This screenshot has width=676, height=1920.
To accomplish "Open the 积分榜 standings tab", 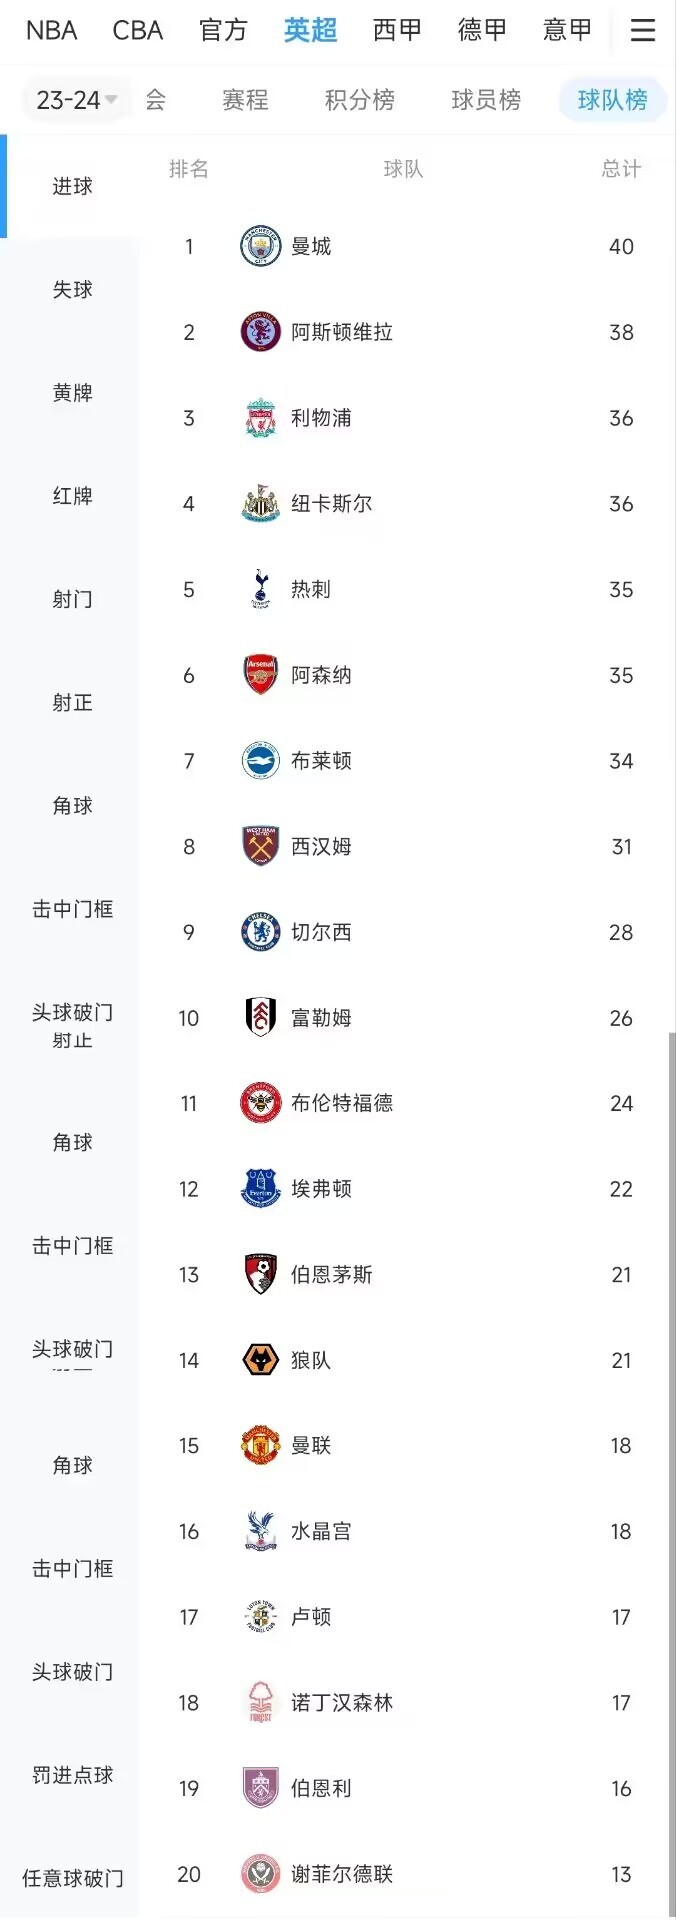I will (359, 100).
